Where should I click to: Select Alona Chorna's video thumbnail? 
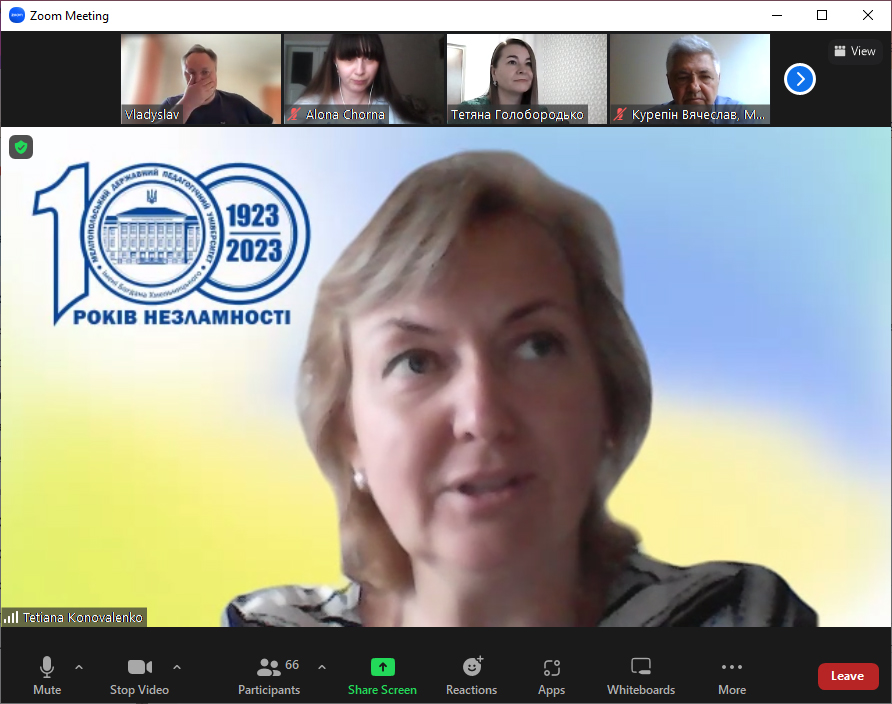(x=364, y=79)
